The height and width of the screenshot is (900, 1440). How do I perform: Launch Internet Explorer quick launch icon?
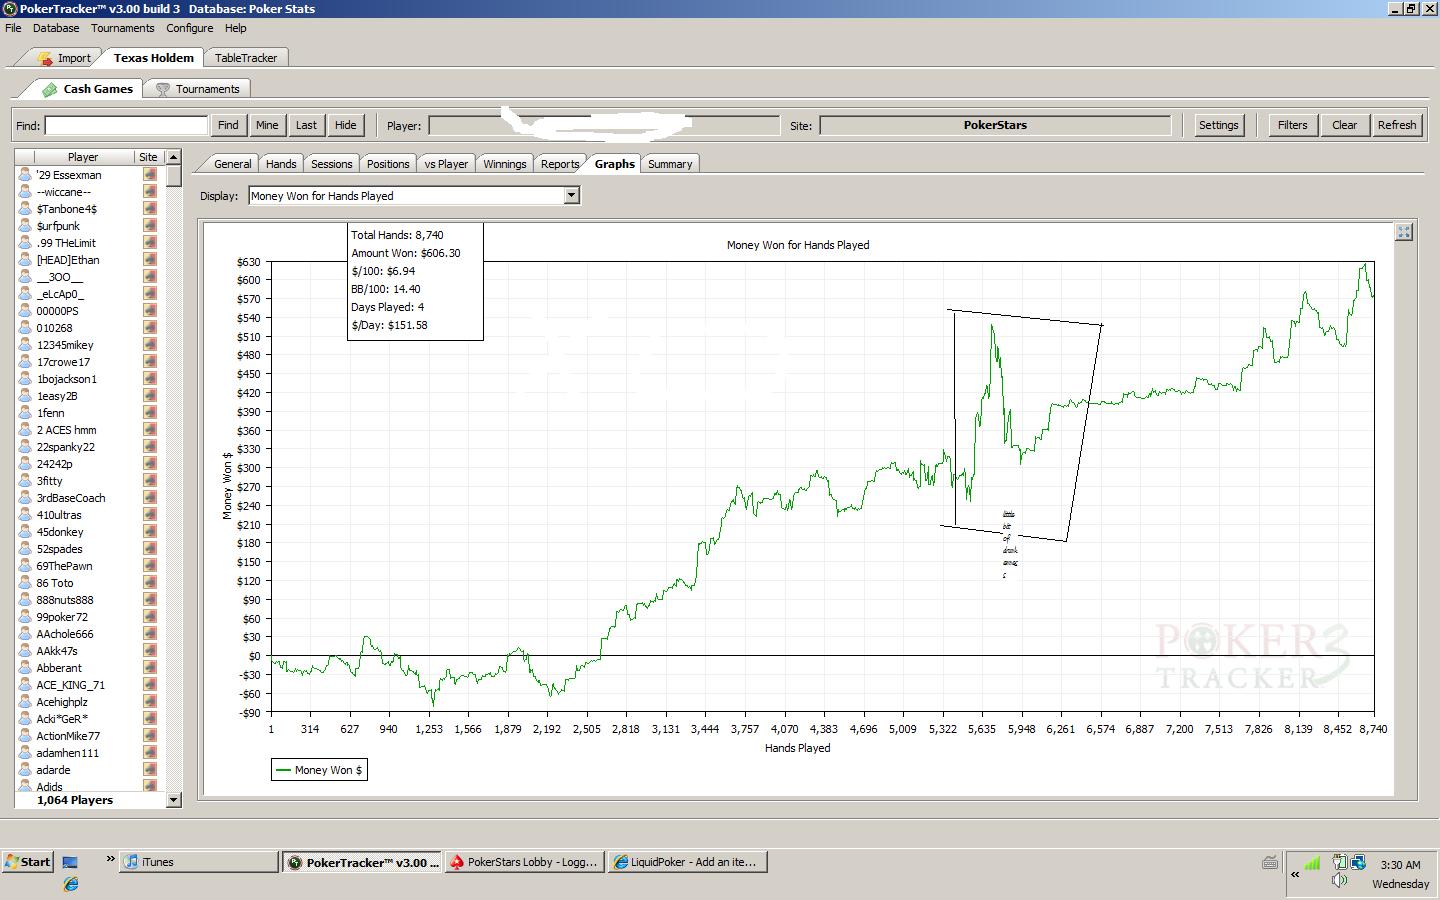click(70, 884)
